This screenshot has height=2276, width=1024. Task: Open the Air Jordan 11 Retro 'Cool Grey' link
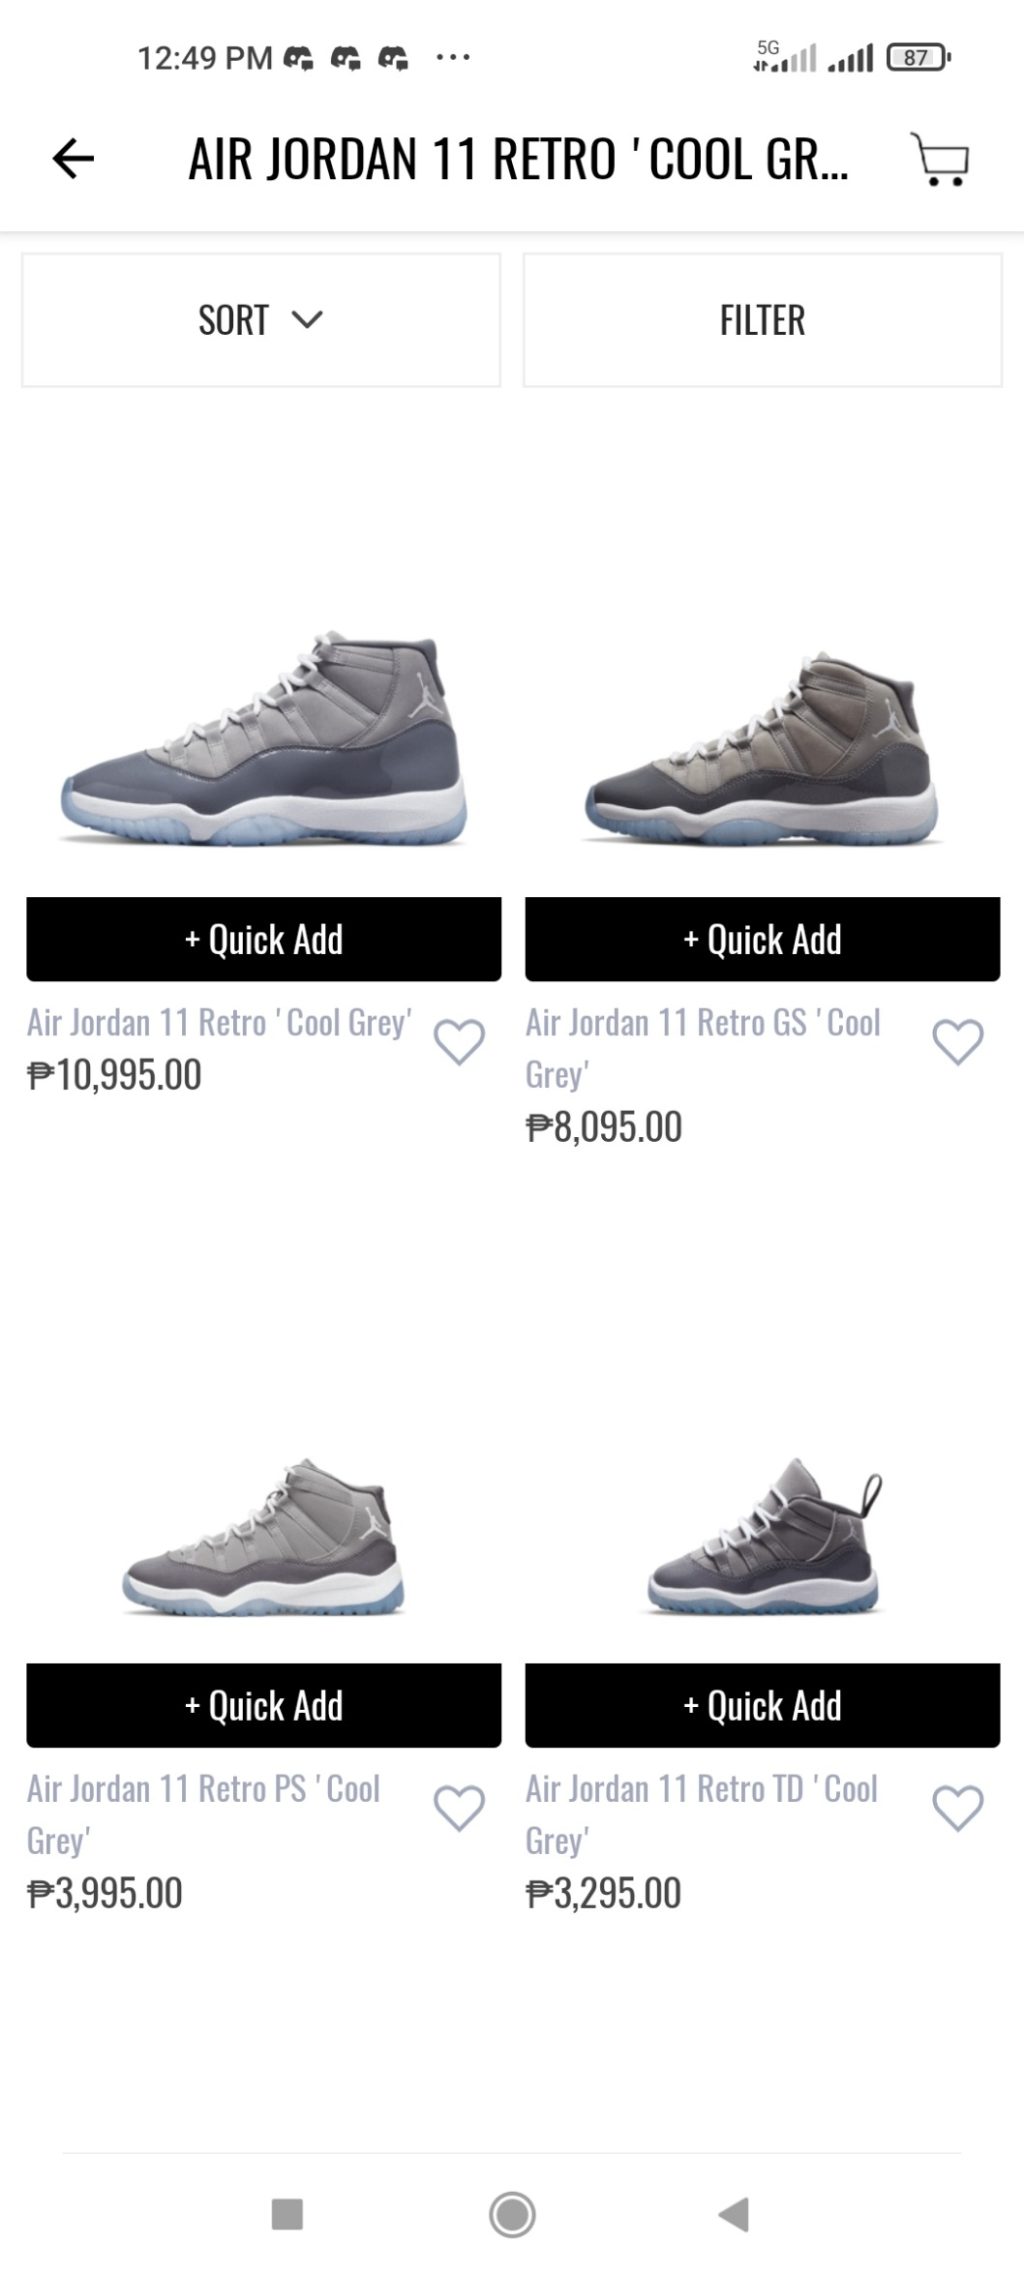(219, 1022)
